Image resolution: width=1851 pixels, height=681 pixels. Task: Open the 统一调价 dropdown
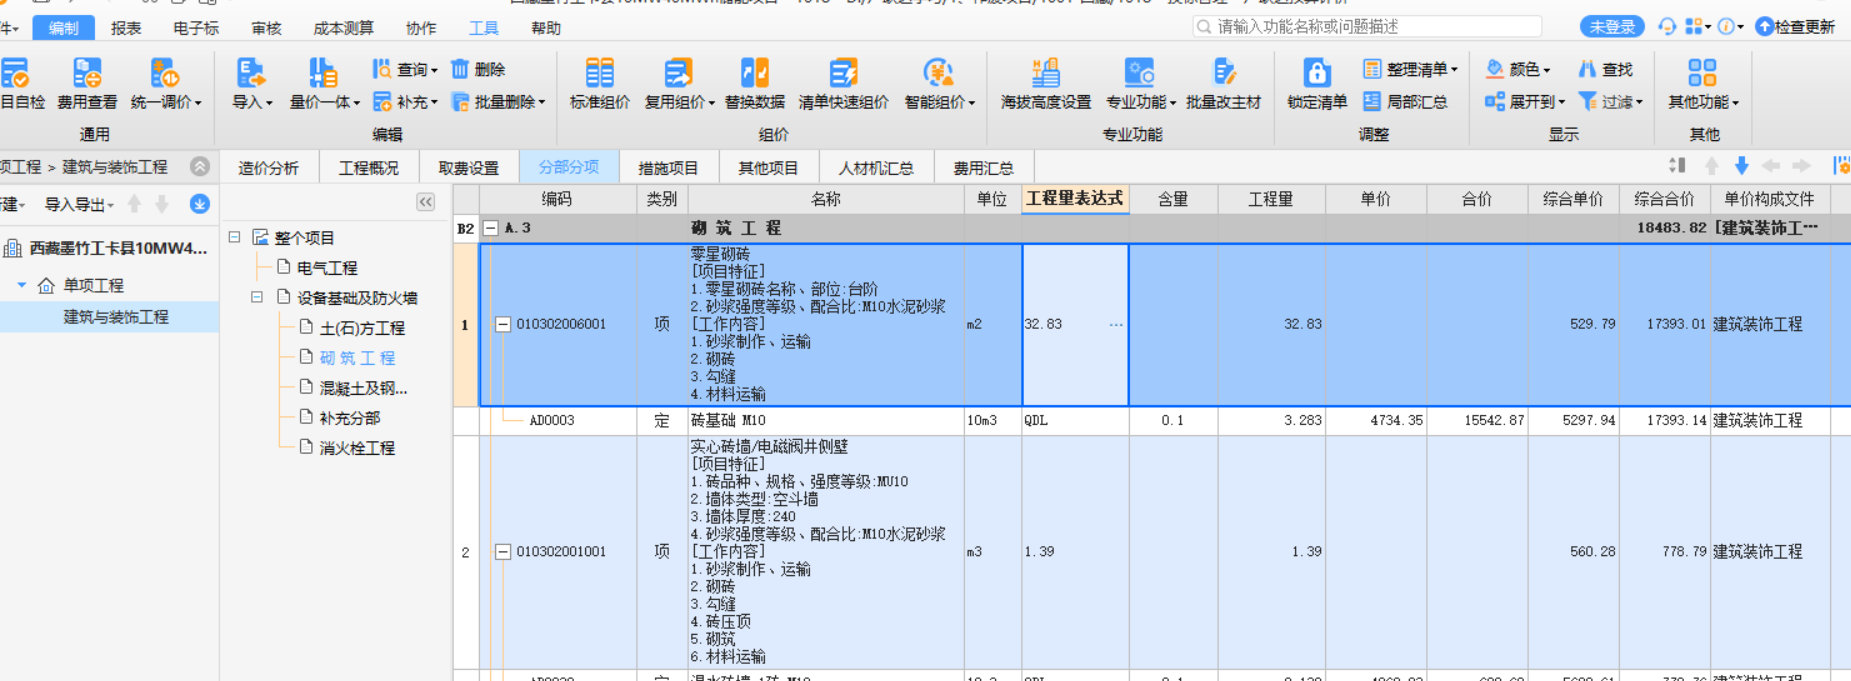166,84
